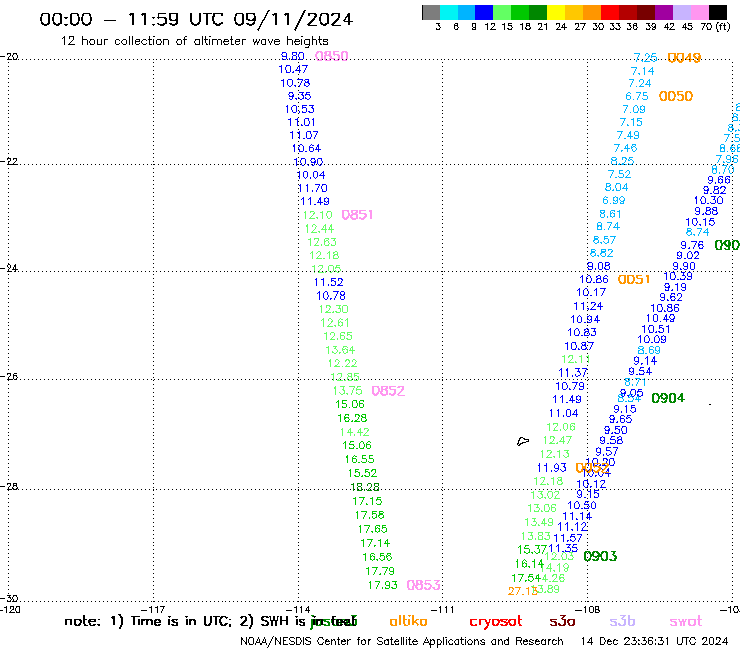Select the s3a satellite legend label
740x650 pixels.
pos(562,621)
